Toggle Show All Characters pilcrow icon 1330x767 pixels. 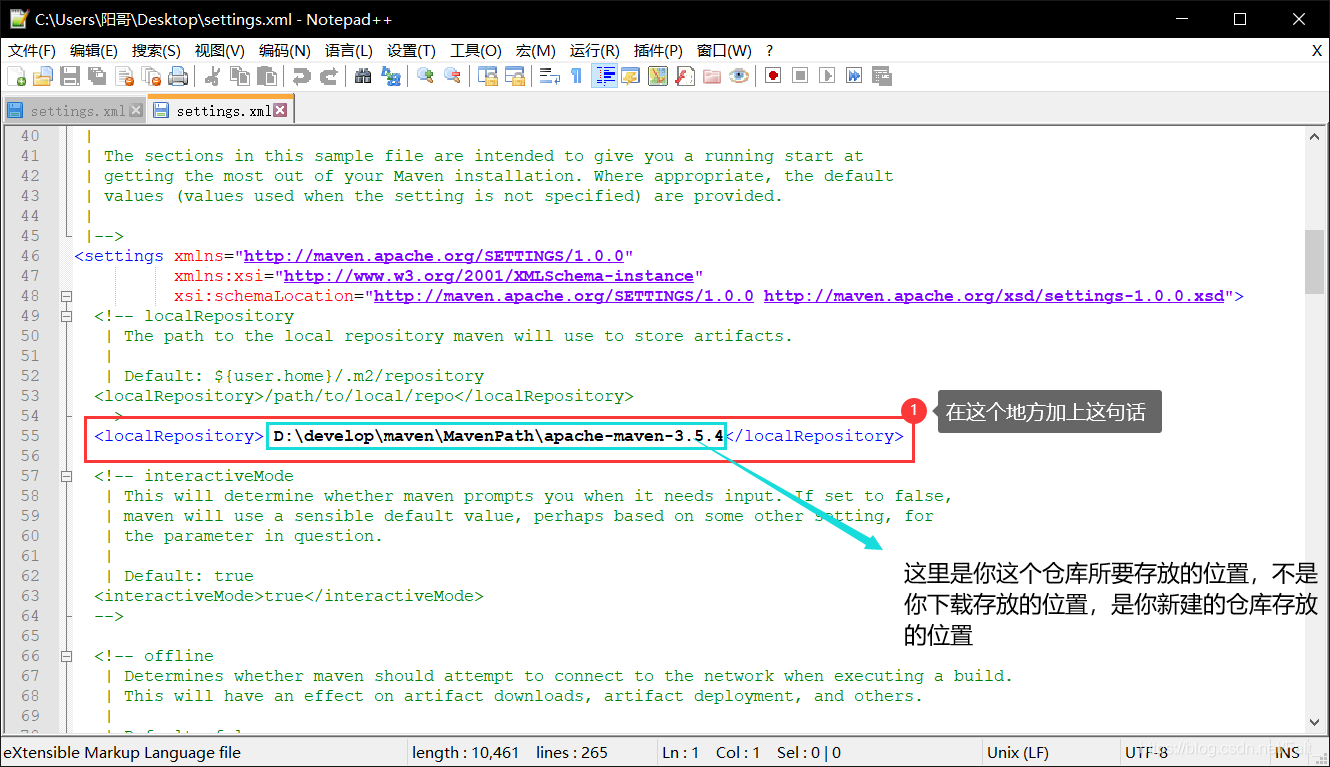click(x=576, y=76)
